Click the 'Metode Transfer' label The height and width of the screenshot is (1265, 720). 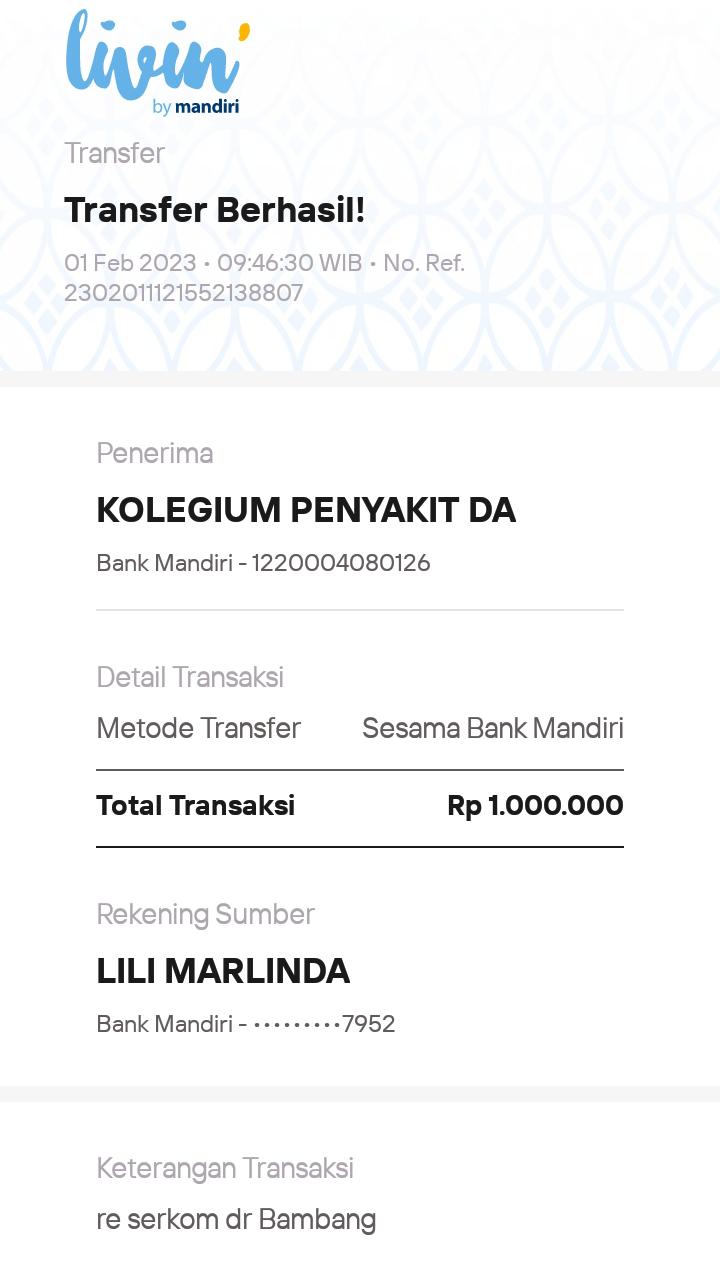coord(198,728)
